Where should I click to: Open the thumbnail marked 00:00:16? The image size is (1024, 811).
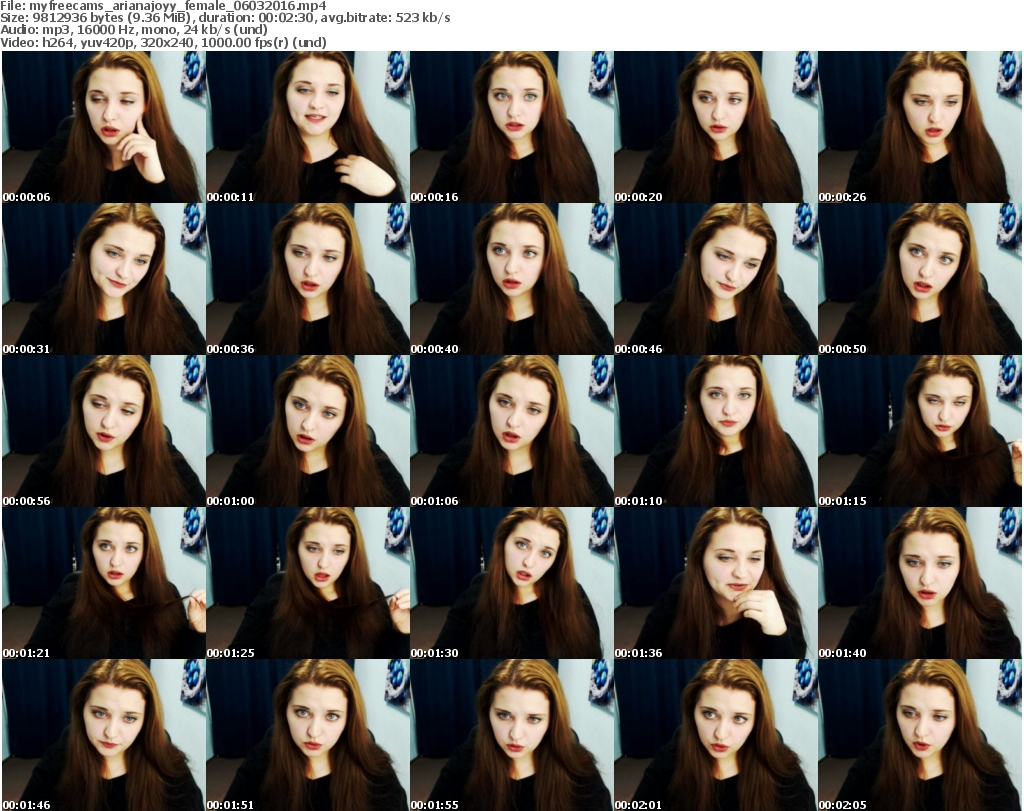(511, 127)
